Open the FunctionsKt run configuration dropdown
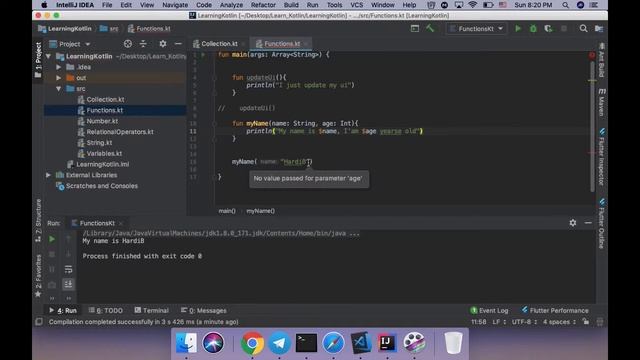This screenshot has height=360, width=640. coord(477,29)
